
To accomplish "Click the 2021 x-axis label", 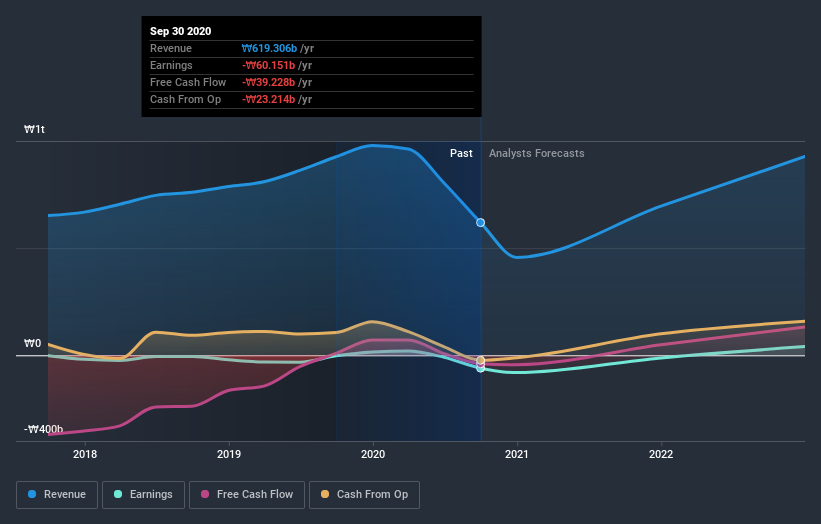I will pyautogui.click(x=517, y=454).
